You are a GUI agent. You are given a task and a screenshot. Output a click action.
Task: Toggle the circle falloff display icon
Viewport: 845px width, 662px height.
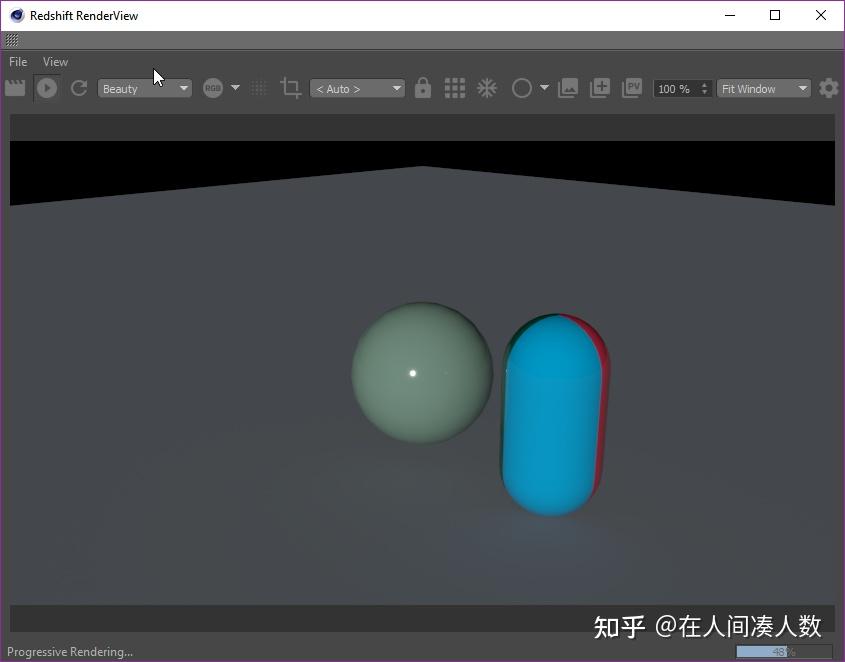point(521,88)
